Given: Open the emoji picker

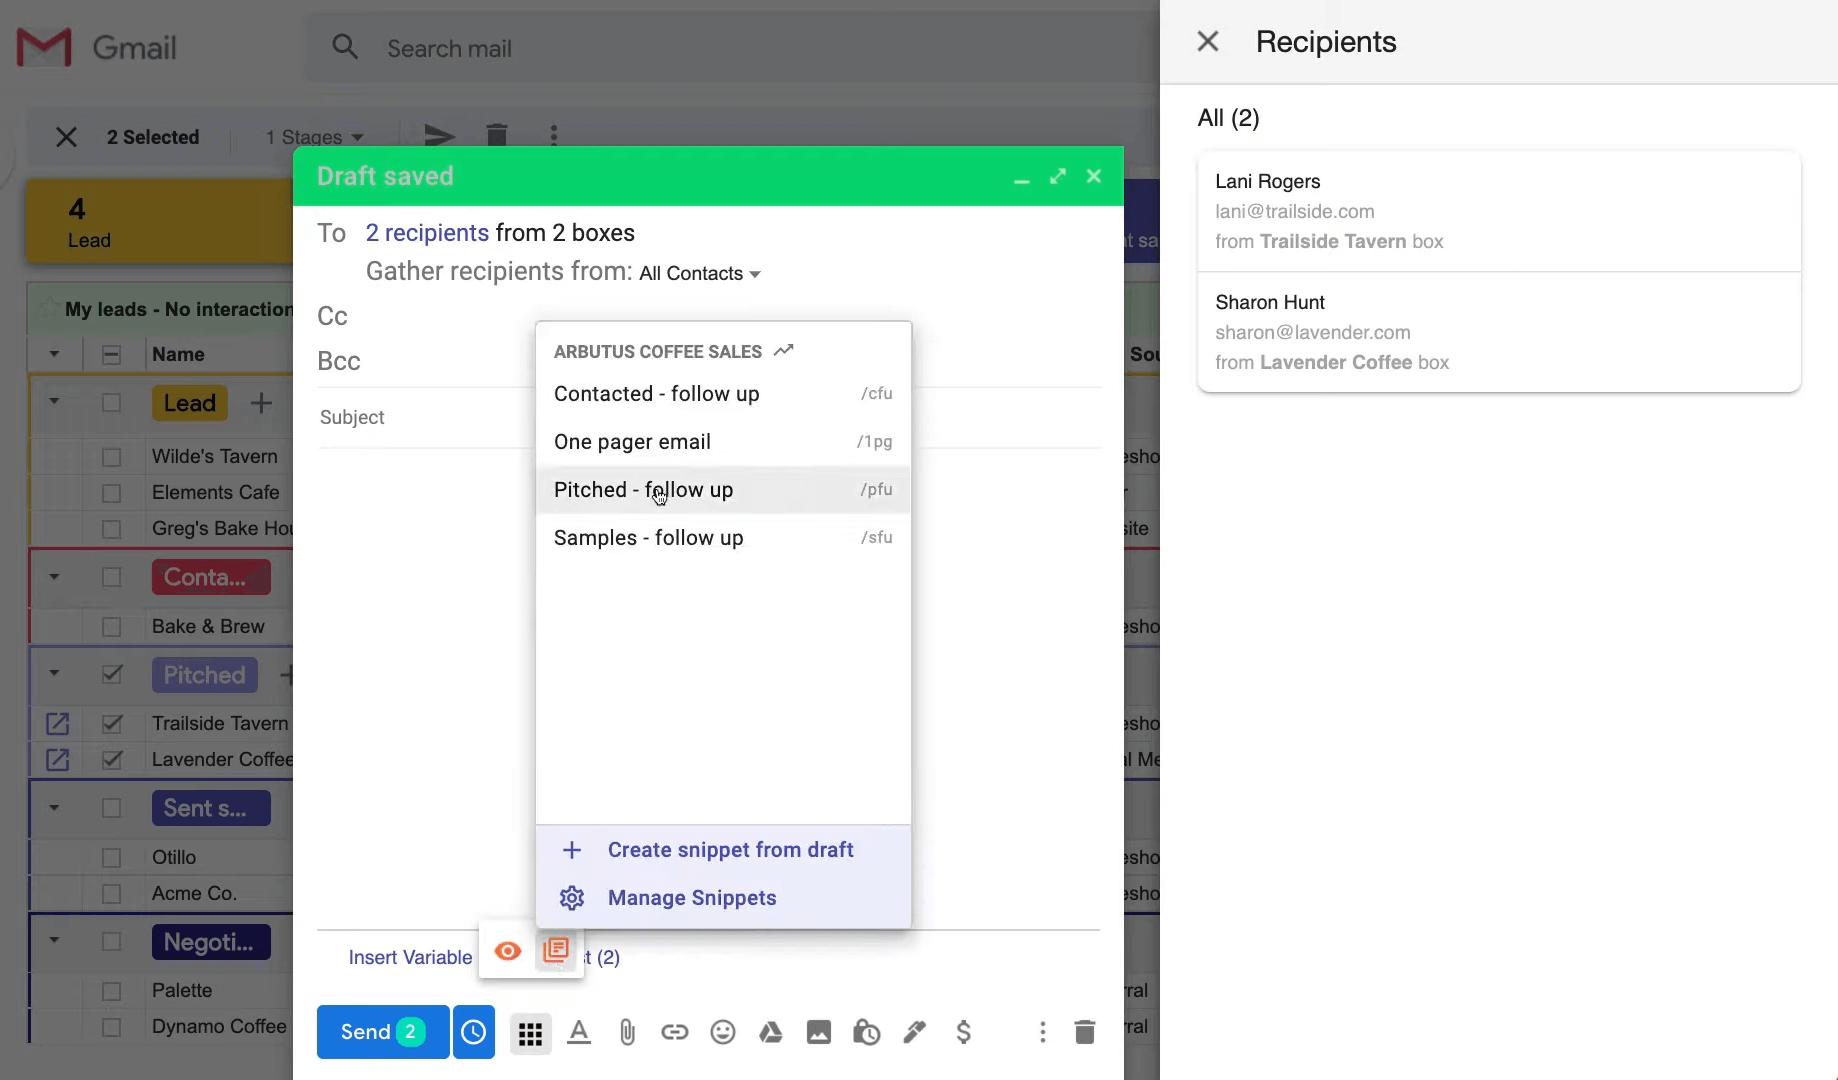Looking at the screenshot, I should coord(723,1032).
